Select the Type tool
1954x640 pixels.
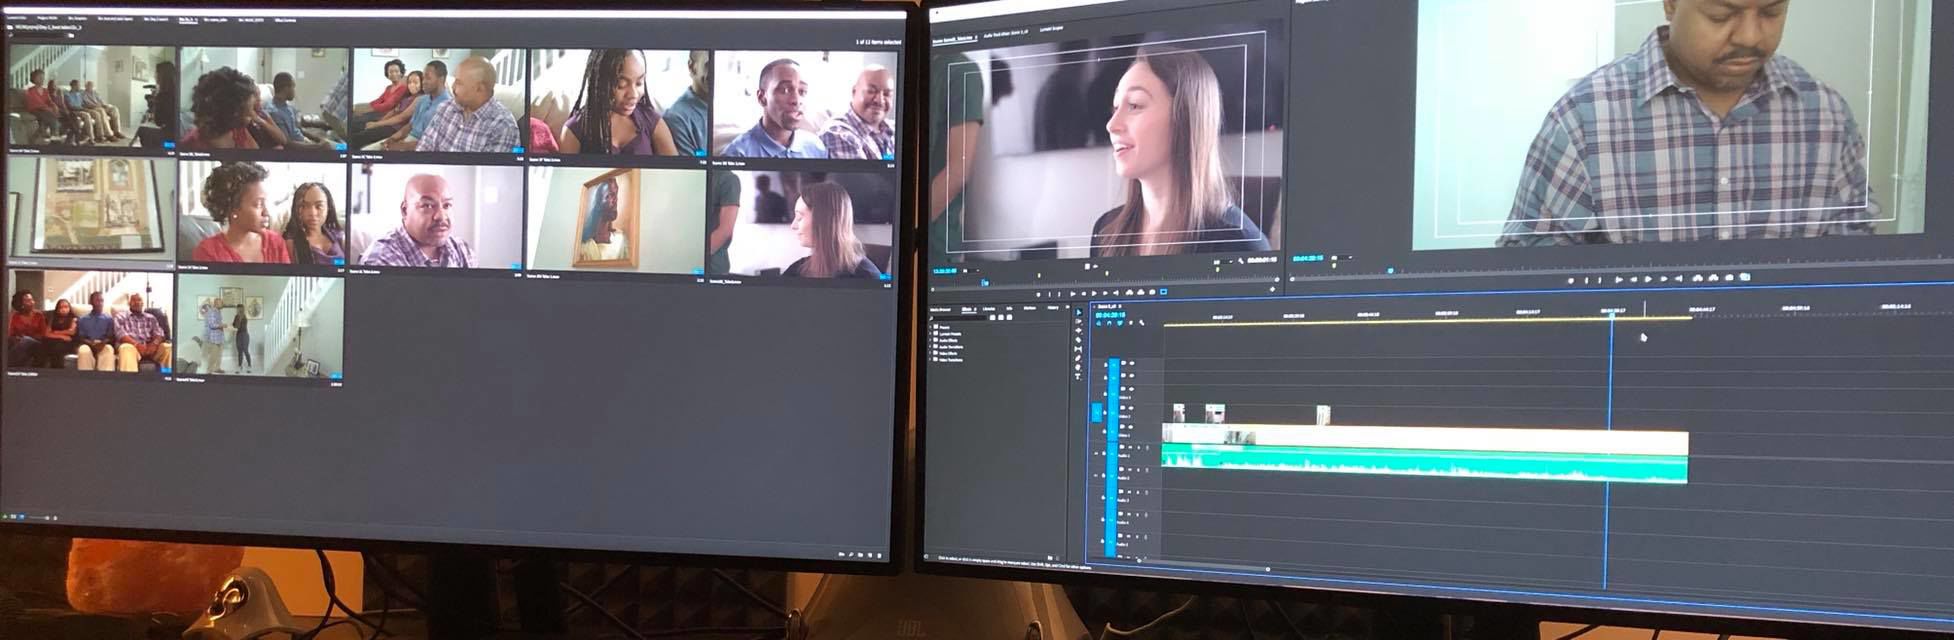pos(1078,376)
